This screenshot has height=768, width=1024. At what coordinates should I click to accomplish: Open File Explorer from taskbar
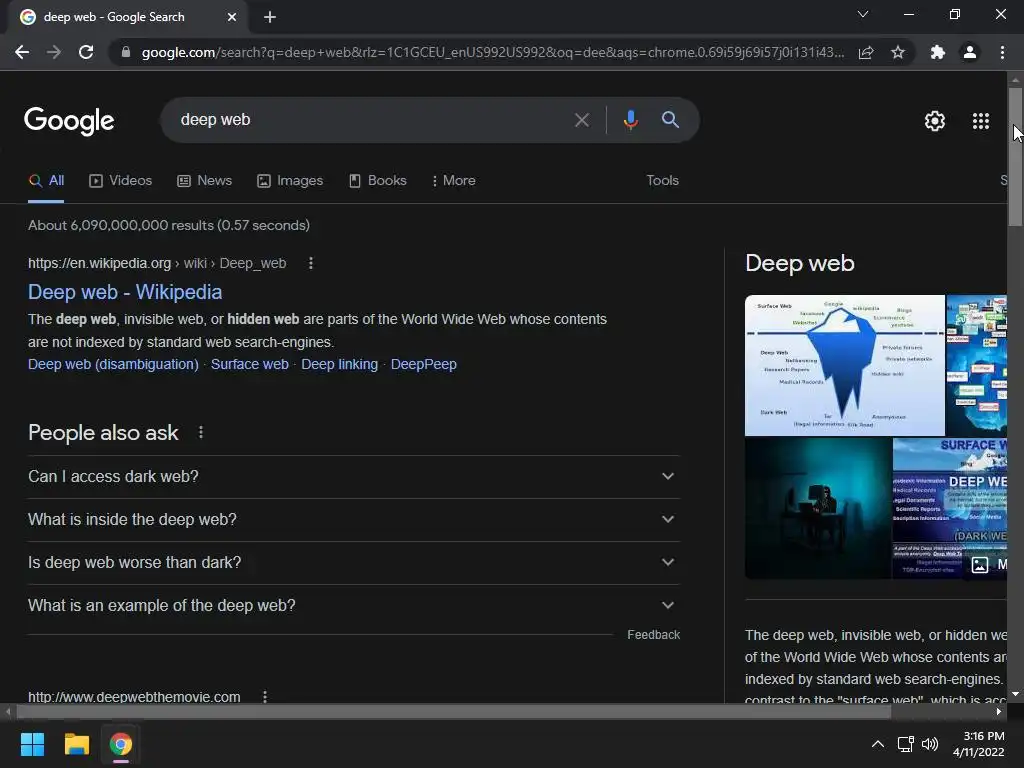pos(76,744)
